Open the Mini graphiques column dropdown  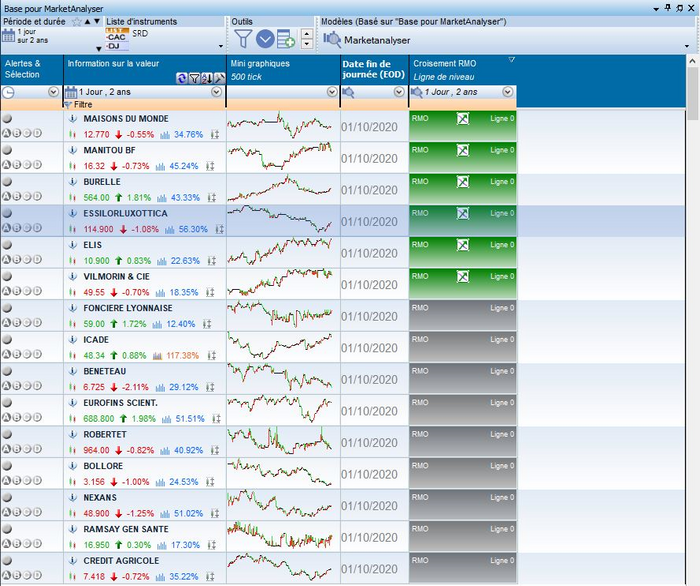coord(332,92)
